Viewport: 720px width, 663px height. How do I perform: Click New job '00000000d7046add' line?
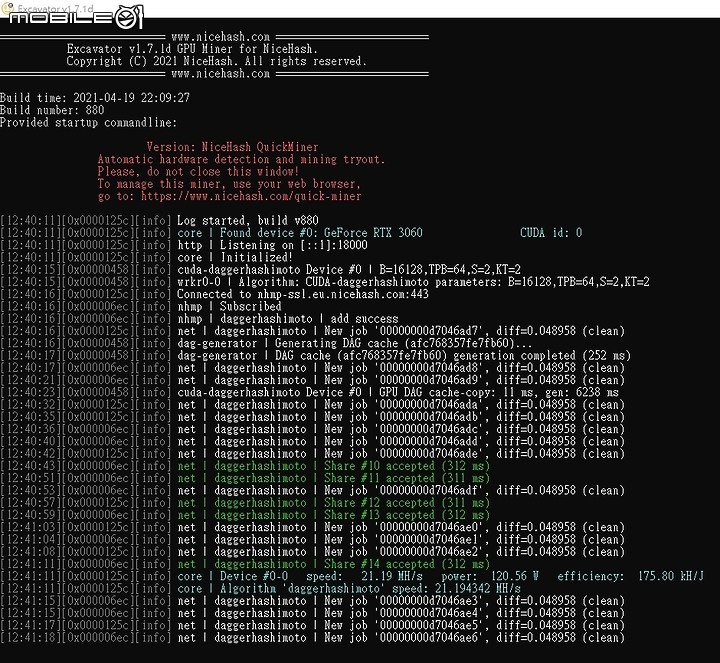click(x=401, y=442)
